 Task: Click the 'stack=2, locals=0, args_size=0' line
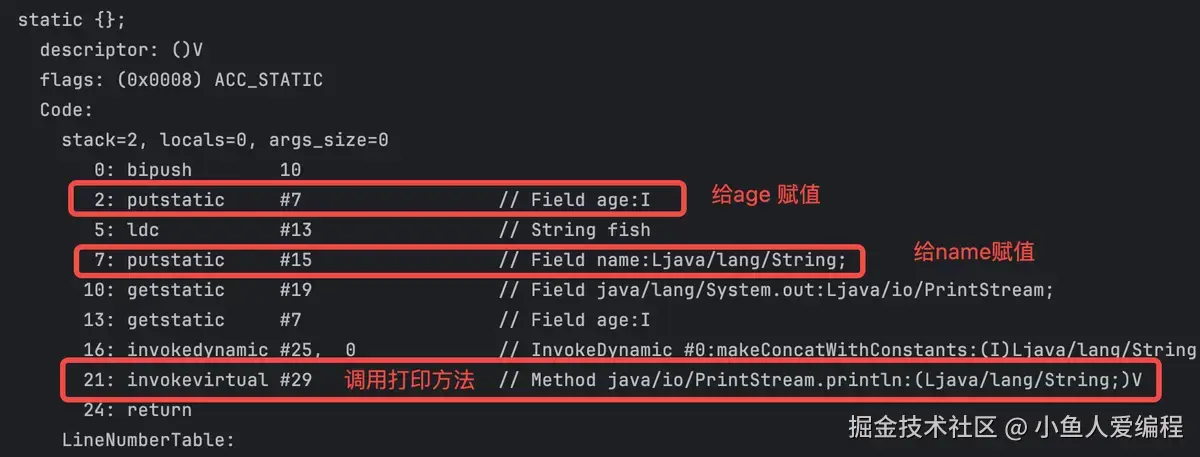tap(225, 140)
